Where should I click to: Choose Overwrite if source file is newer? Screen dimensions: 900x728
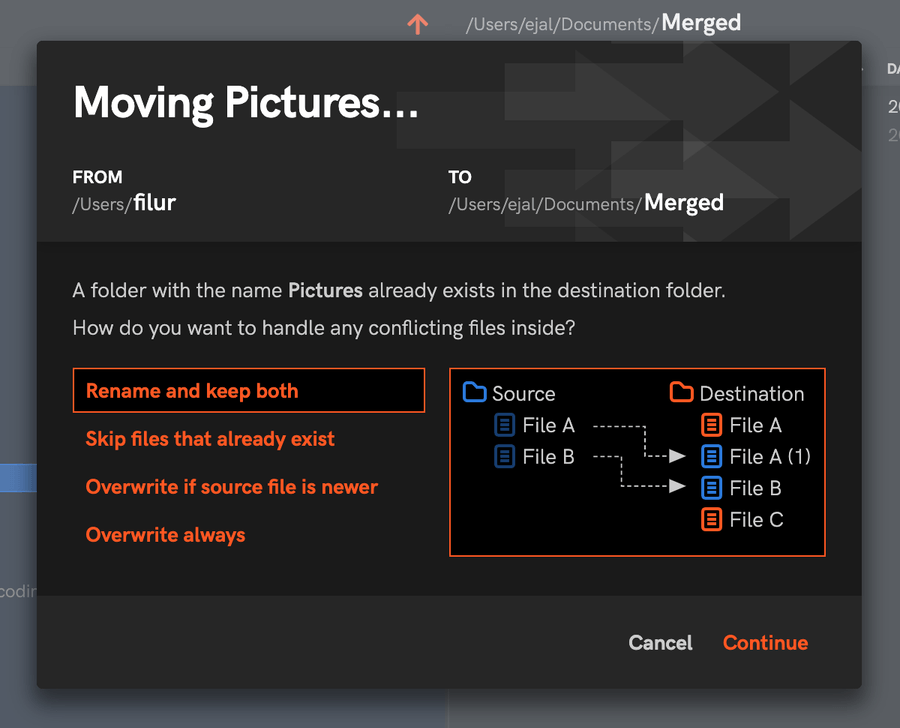click(231, 487)
